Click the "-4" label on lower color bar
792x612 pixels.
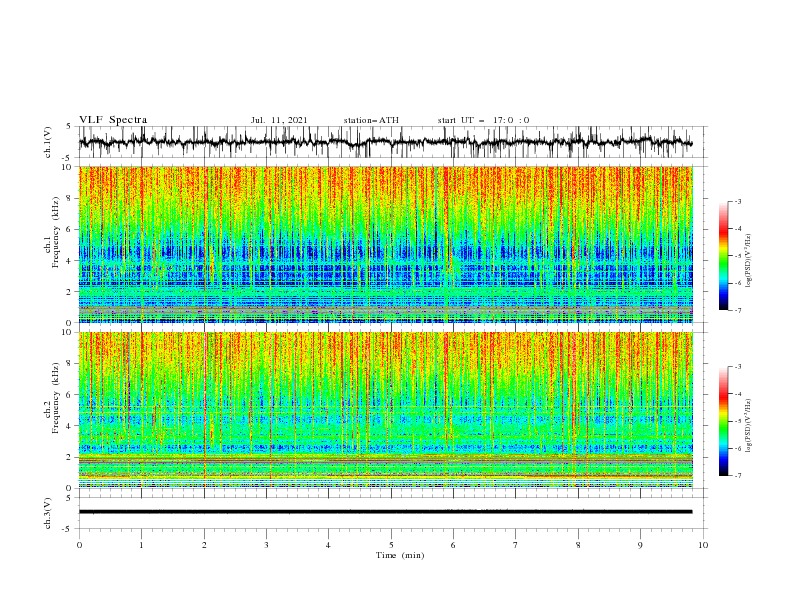(x=737, y=394)
